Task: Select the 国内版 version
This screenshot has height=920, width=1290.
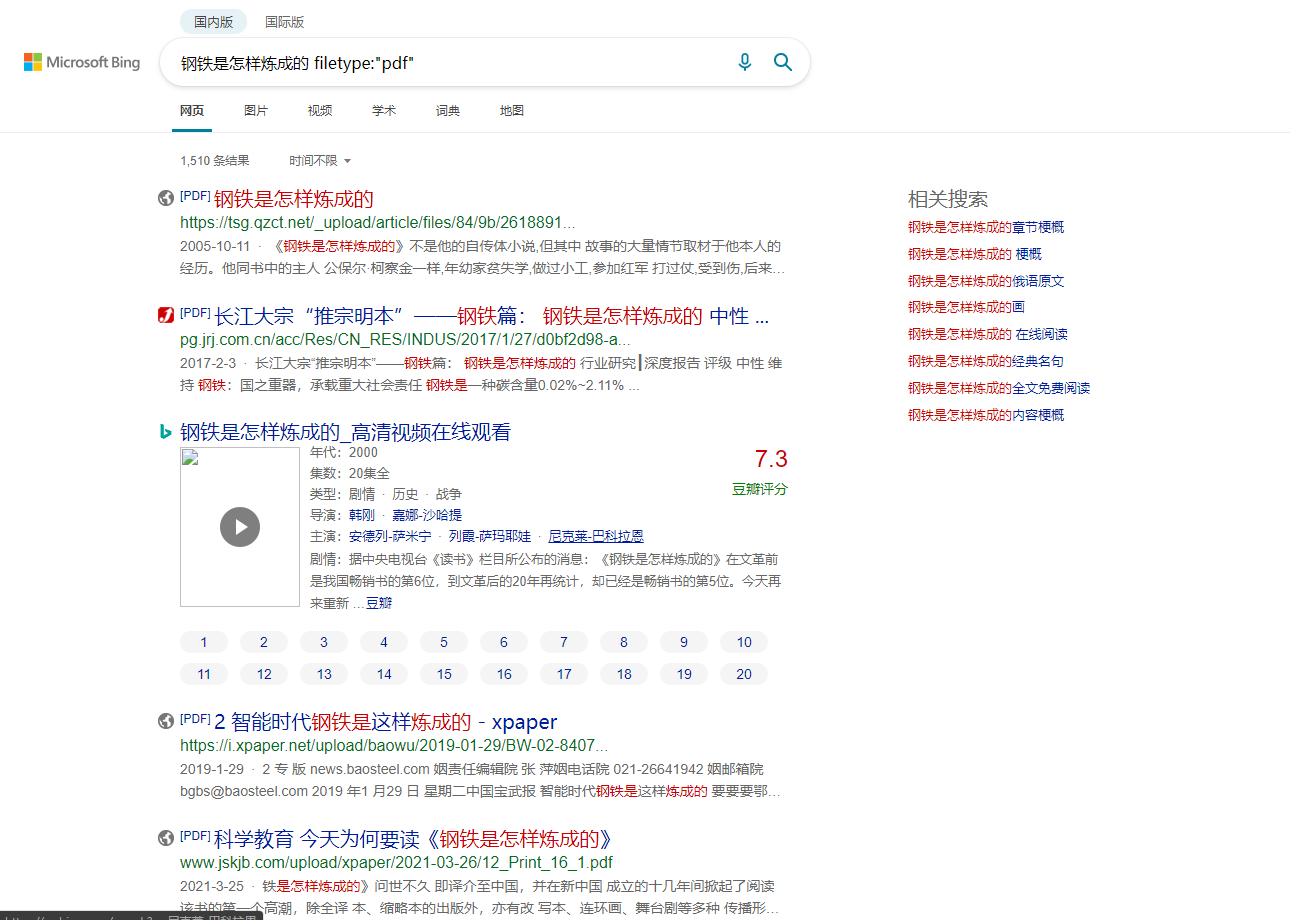Action: [x=213, y=21]
